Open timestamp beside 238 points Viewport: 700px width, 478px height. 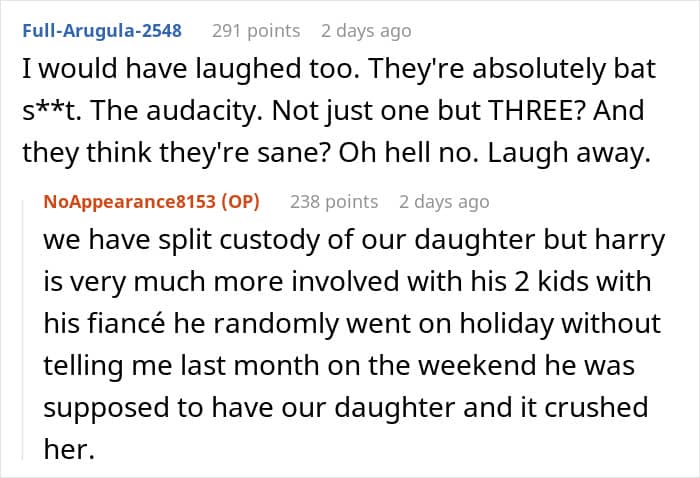click(444, 202)
